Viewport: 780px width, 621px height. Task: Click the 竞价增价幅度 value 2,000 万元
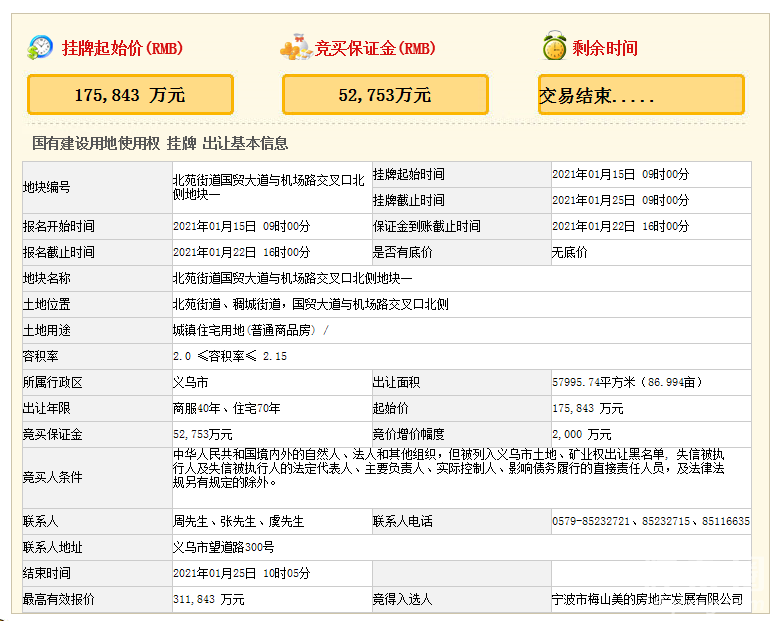tap(581, 434)
